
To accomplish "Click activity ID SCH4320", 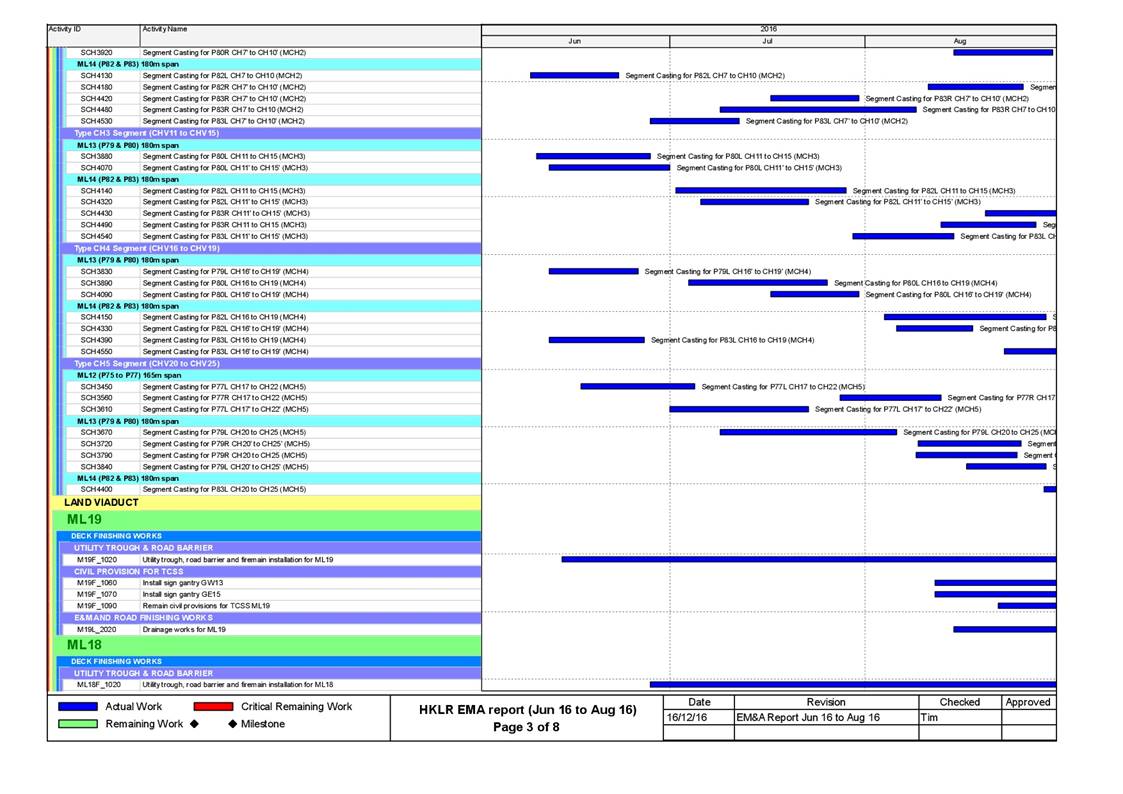I will [x=96, y=202].
